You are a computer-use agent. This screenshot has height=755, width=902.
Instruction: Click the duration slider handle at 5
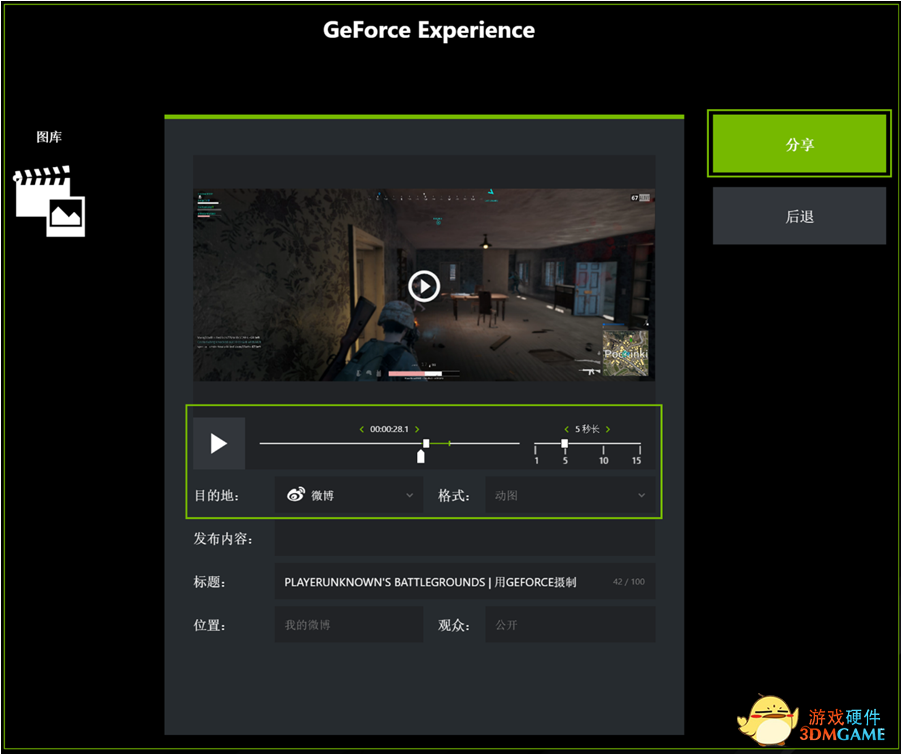564,443
